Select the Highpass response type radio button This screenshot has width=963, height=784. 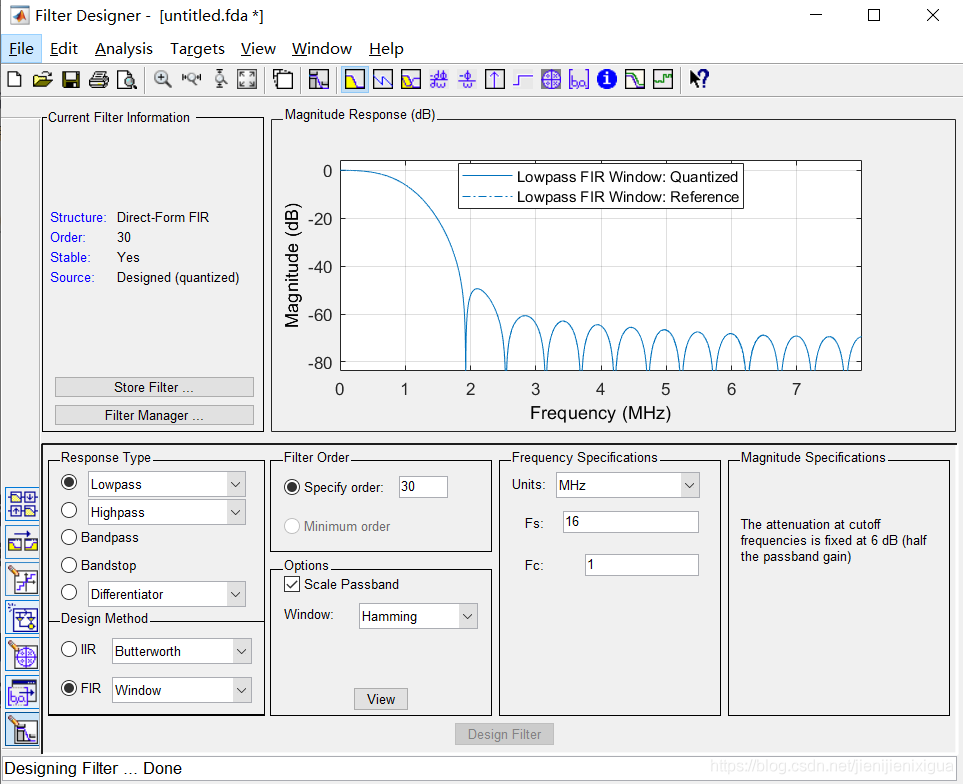69,510
